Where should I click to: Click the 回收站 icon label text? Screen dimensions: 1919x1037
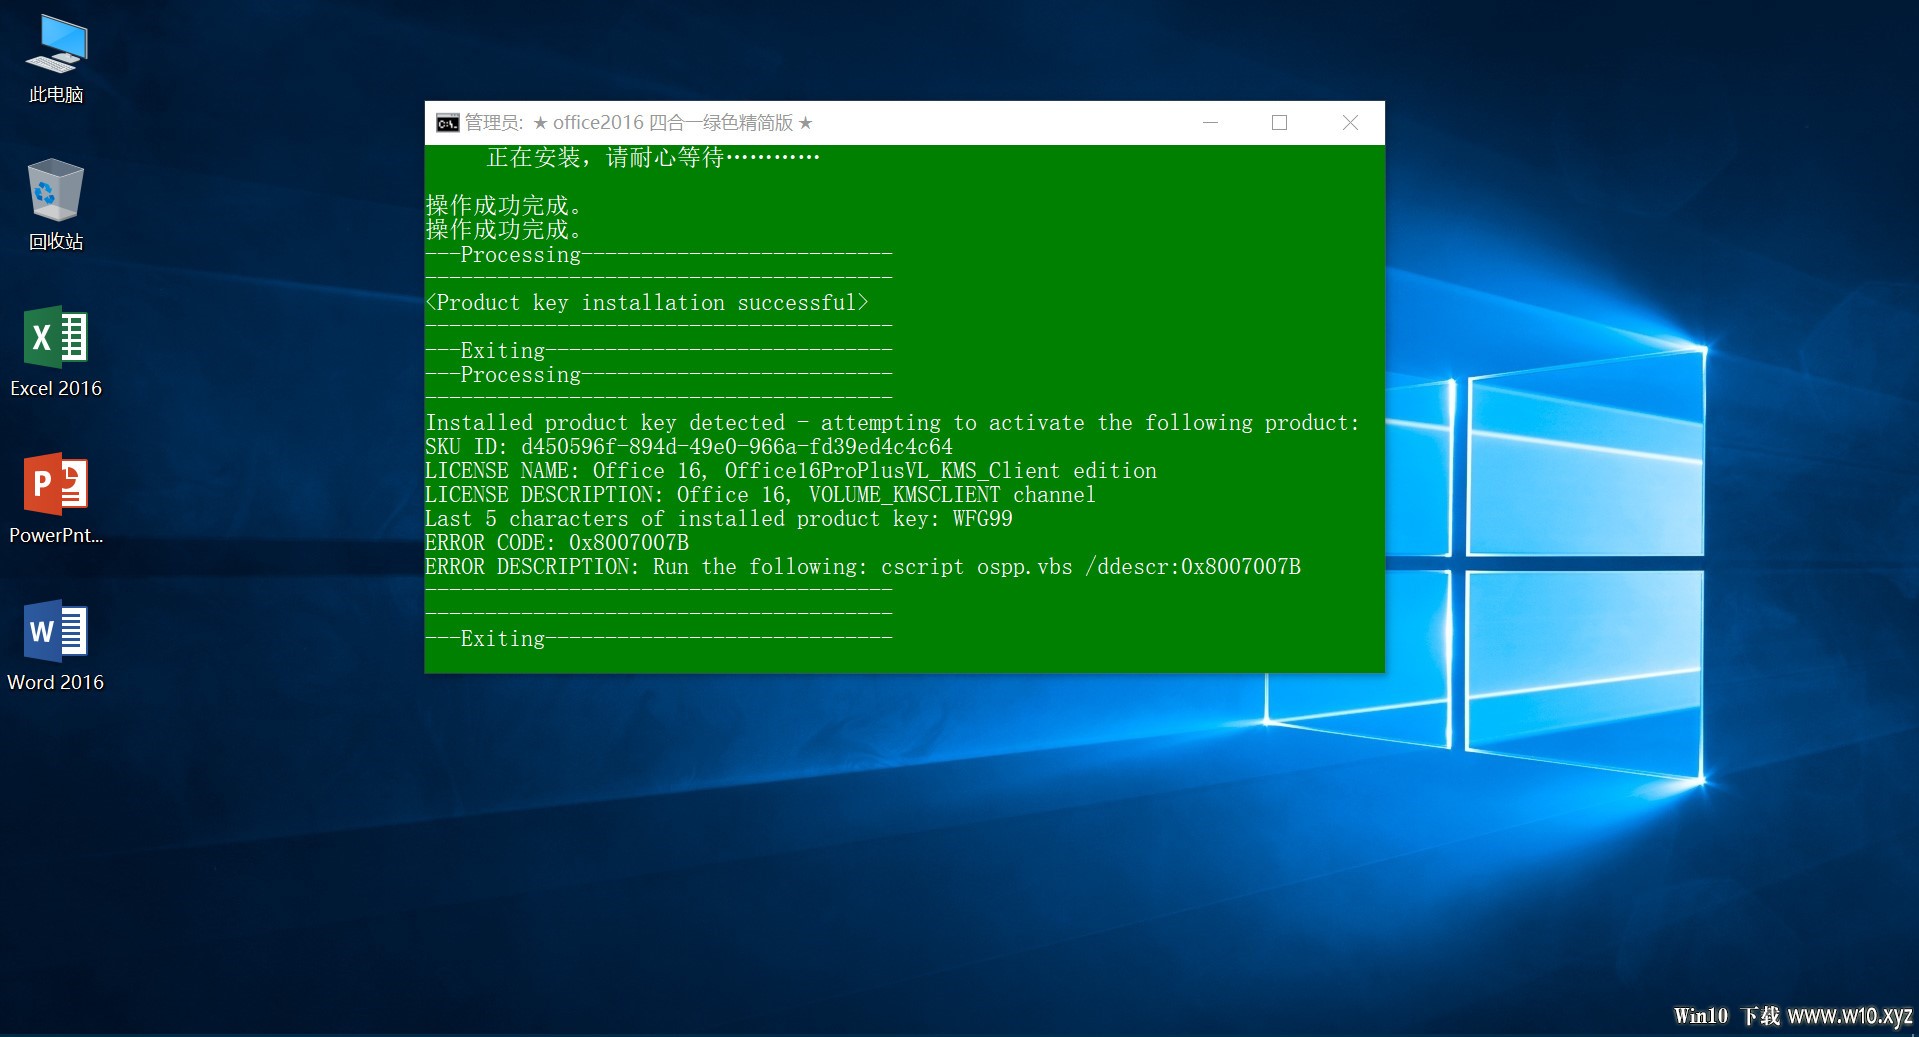56,242
